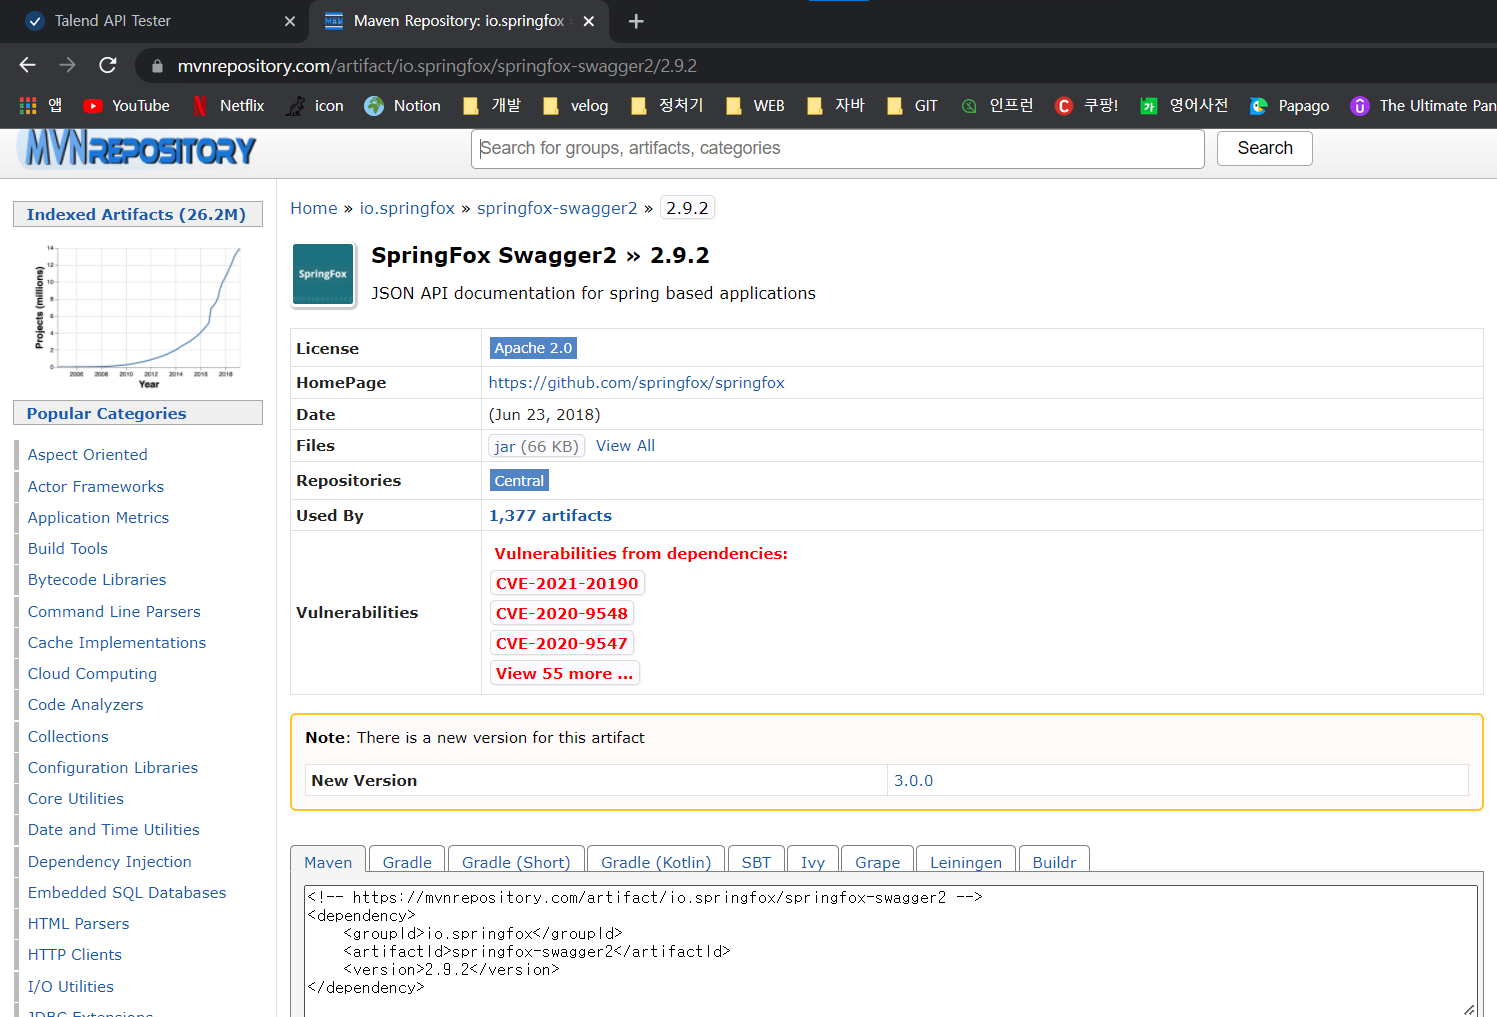Open the CVE-2020-9547 vulnerability
1497x1017 pixels.
tap(562, 643)
